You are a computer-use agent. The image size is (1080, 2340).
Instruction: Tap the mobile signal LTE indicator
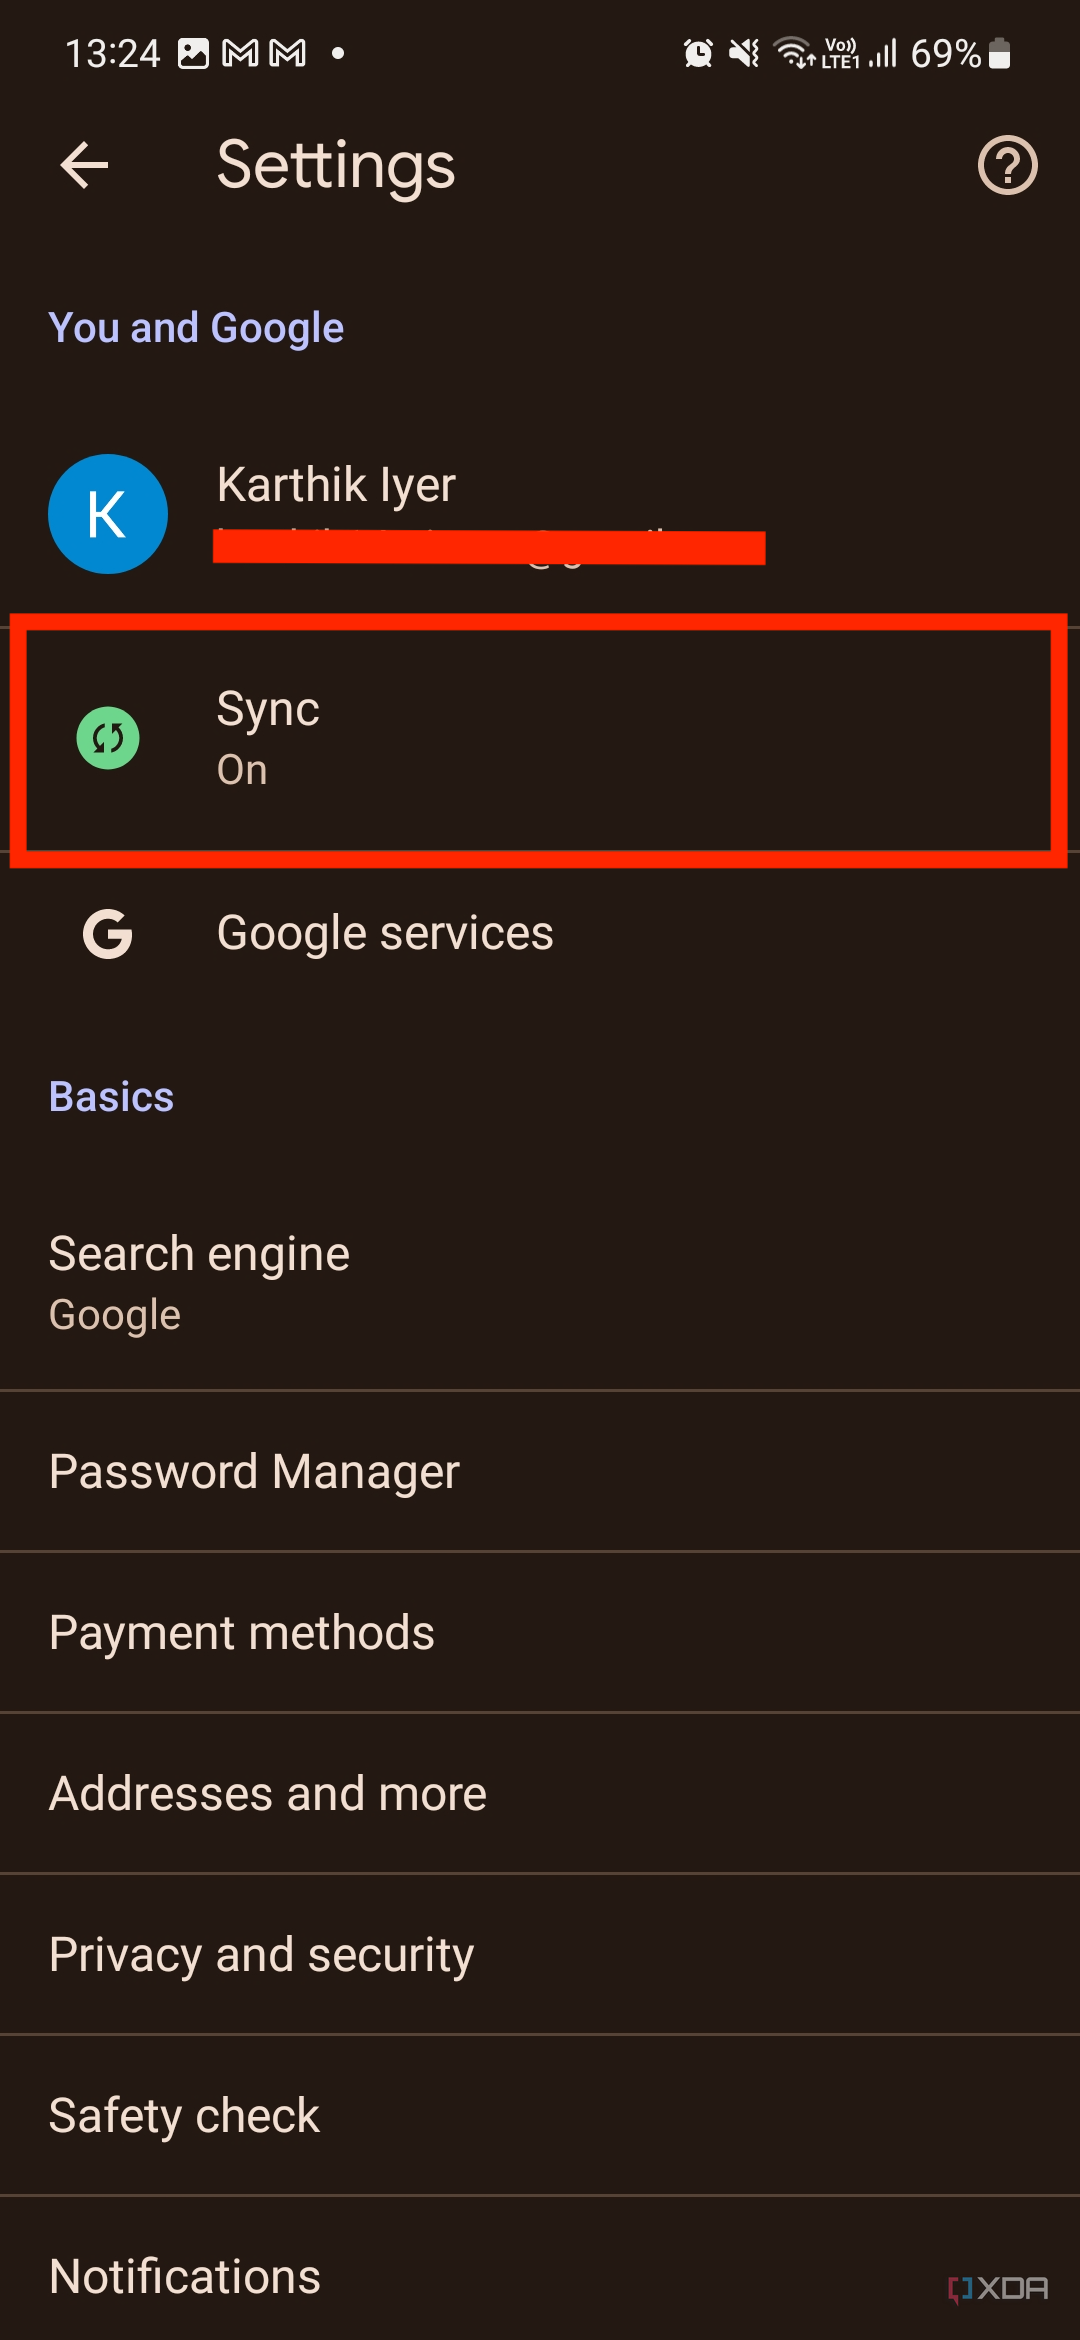[x=878, y=53]
